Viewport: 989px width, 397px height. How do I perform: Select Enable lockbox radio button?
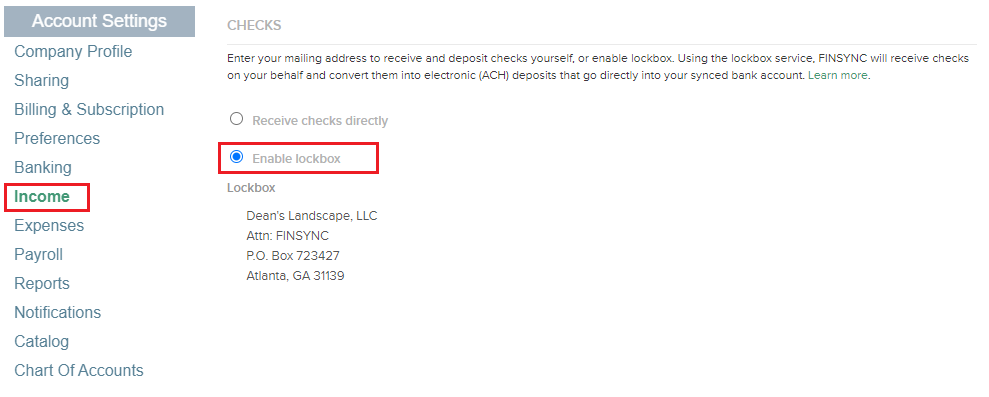click(237, 157)
